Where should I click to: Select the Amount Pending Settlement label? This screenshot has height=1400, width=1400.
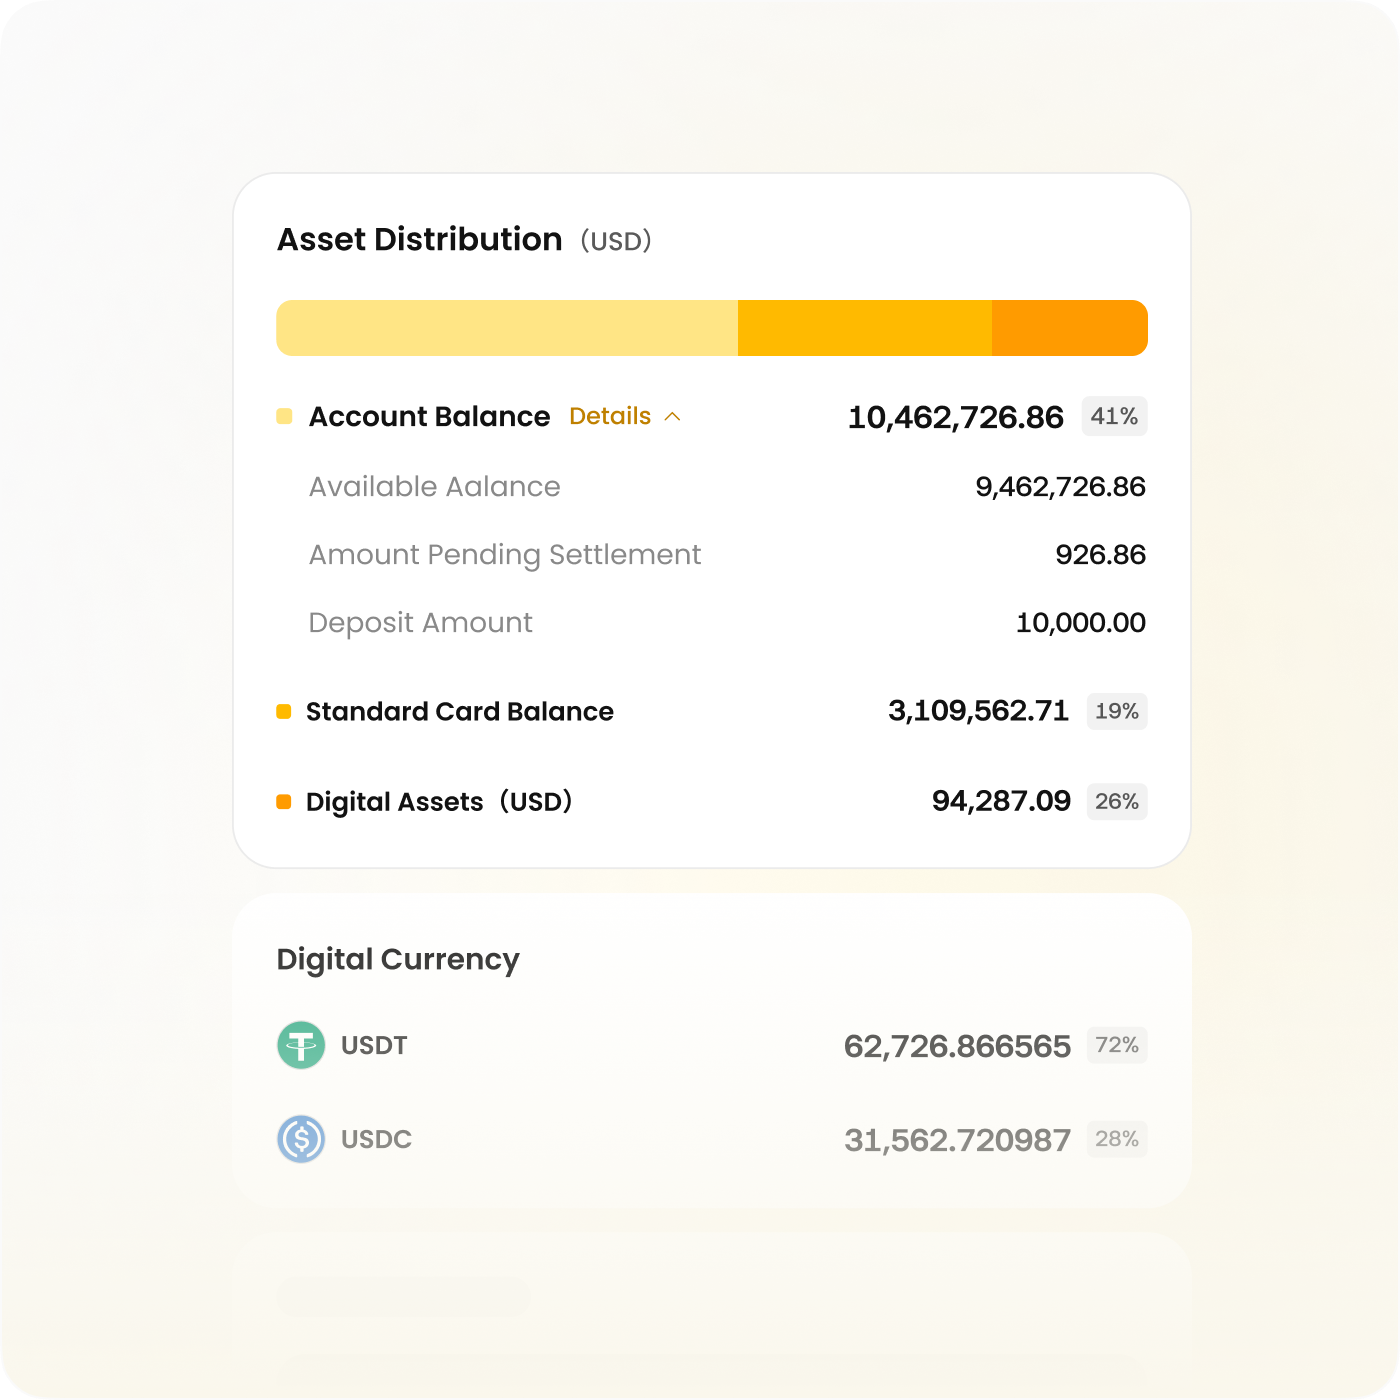coord(505,554)
